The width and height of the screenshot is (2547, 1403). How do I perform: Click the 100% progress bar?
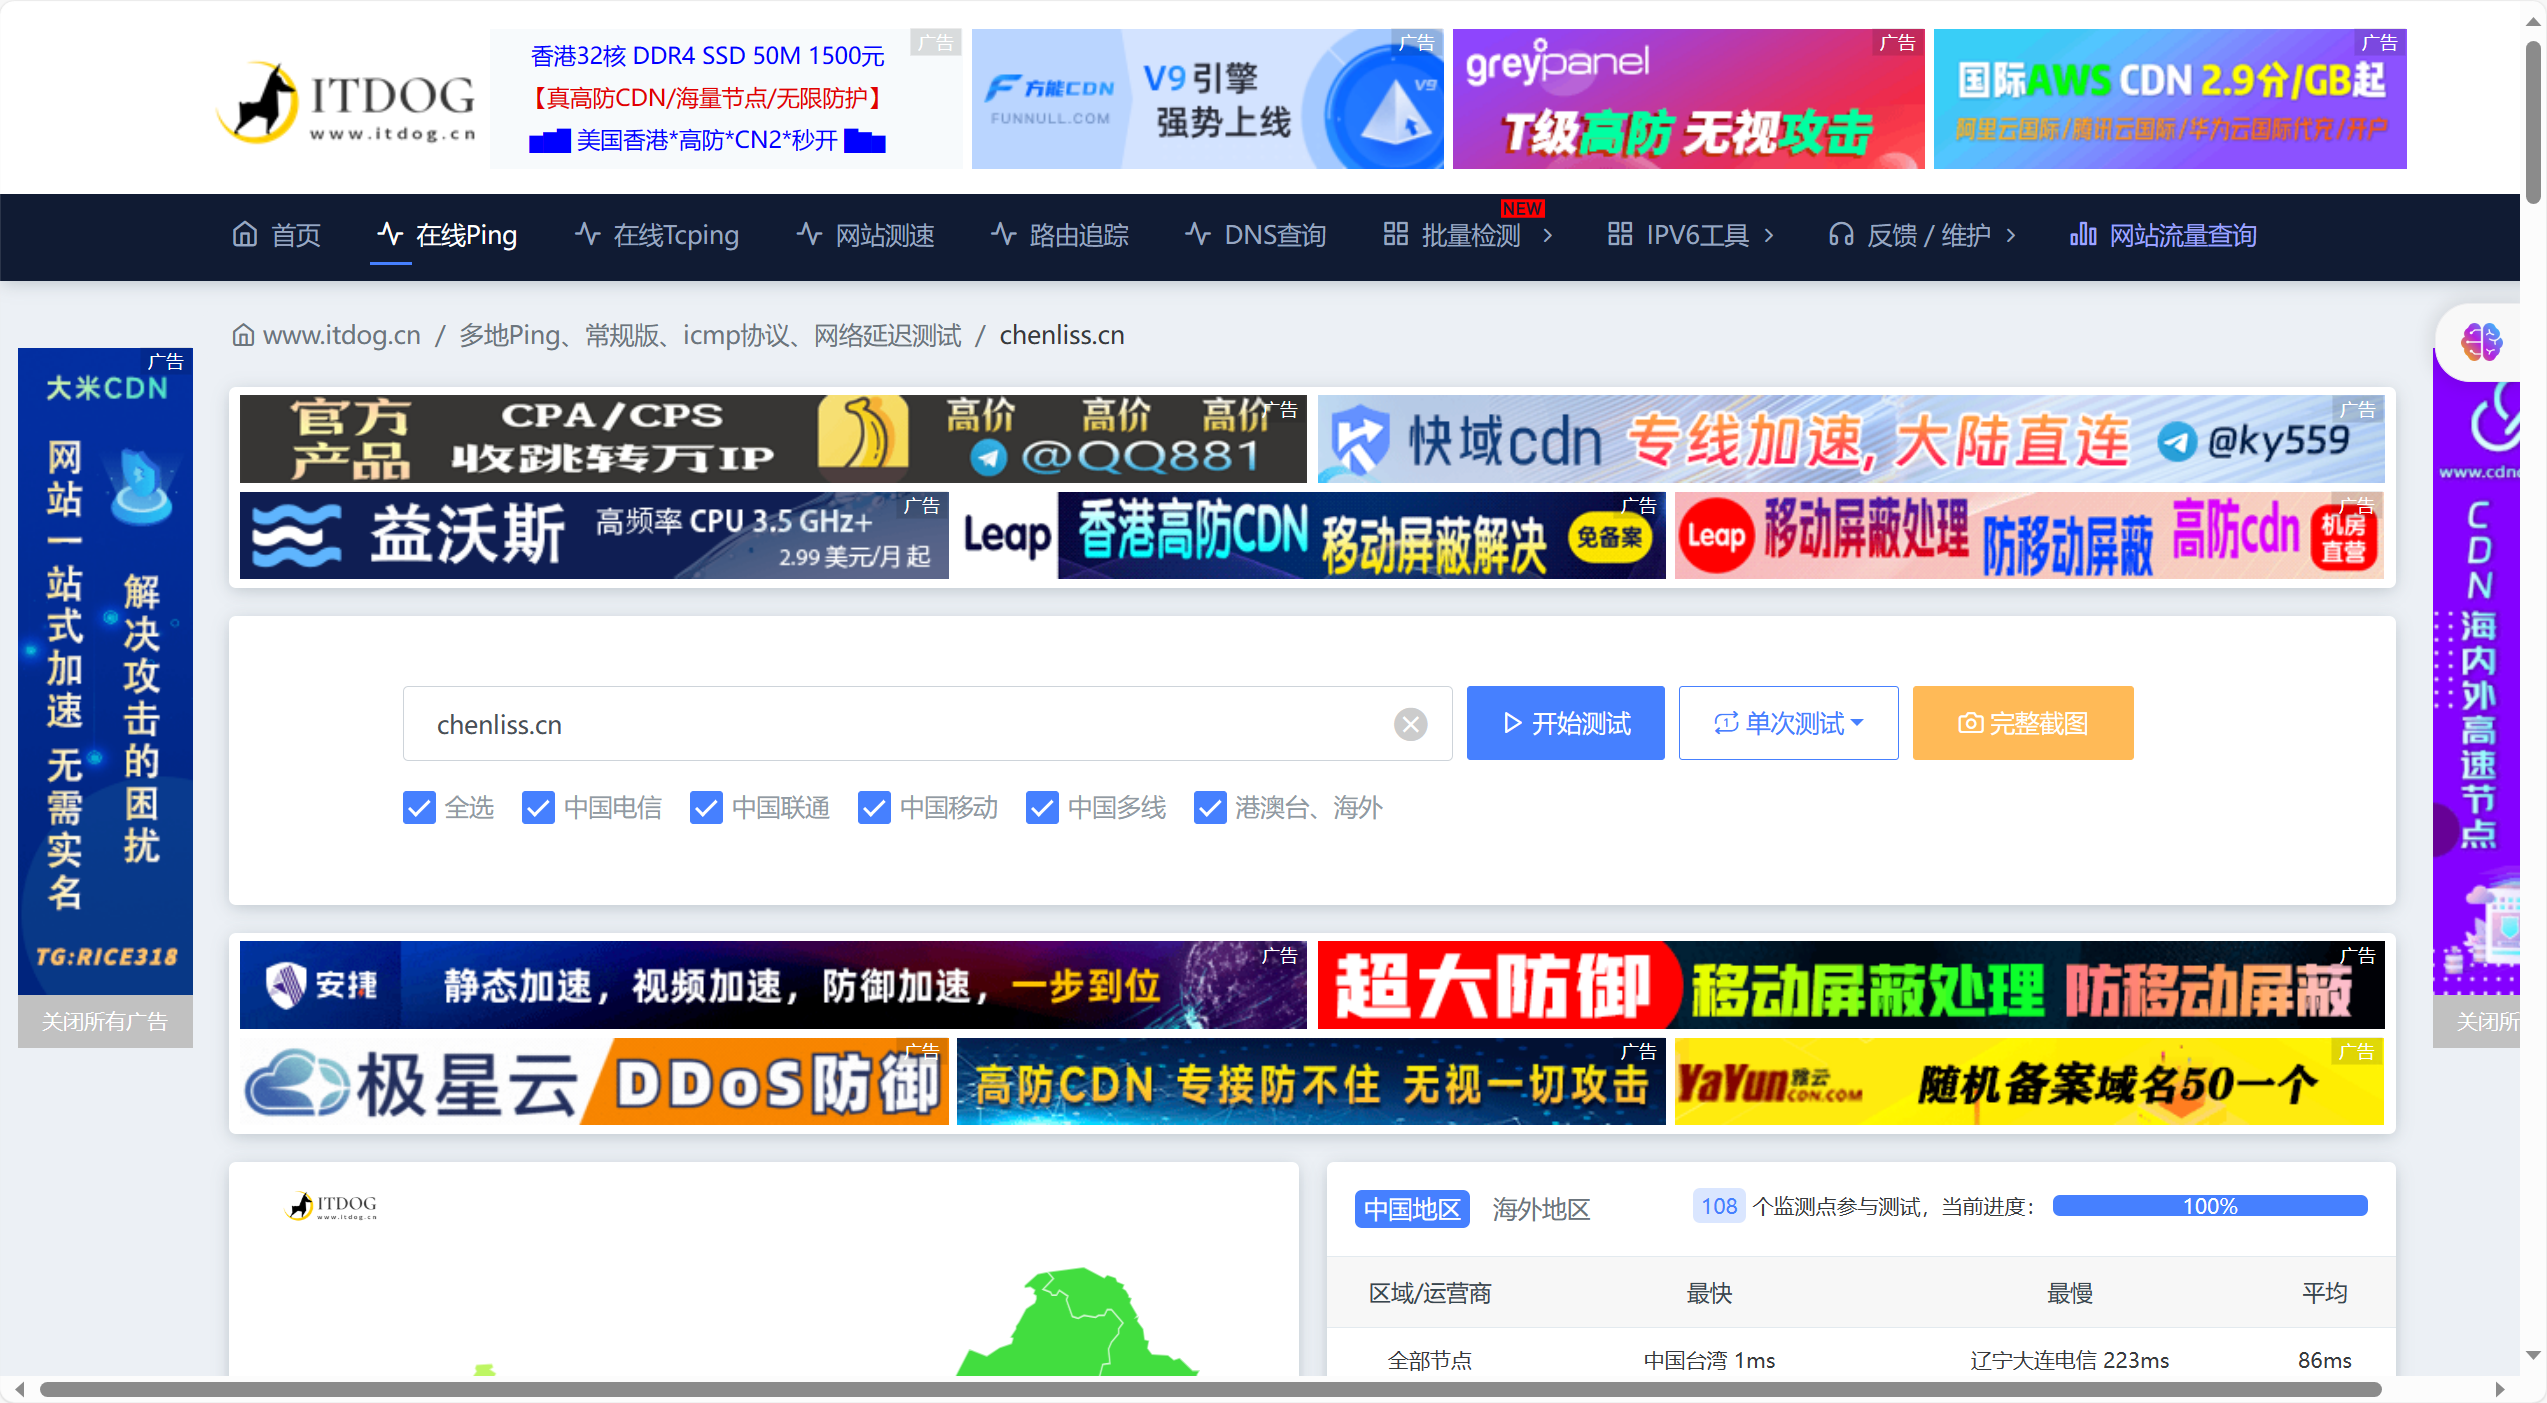coord(2209,1207)
